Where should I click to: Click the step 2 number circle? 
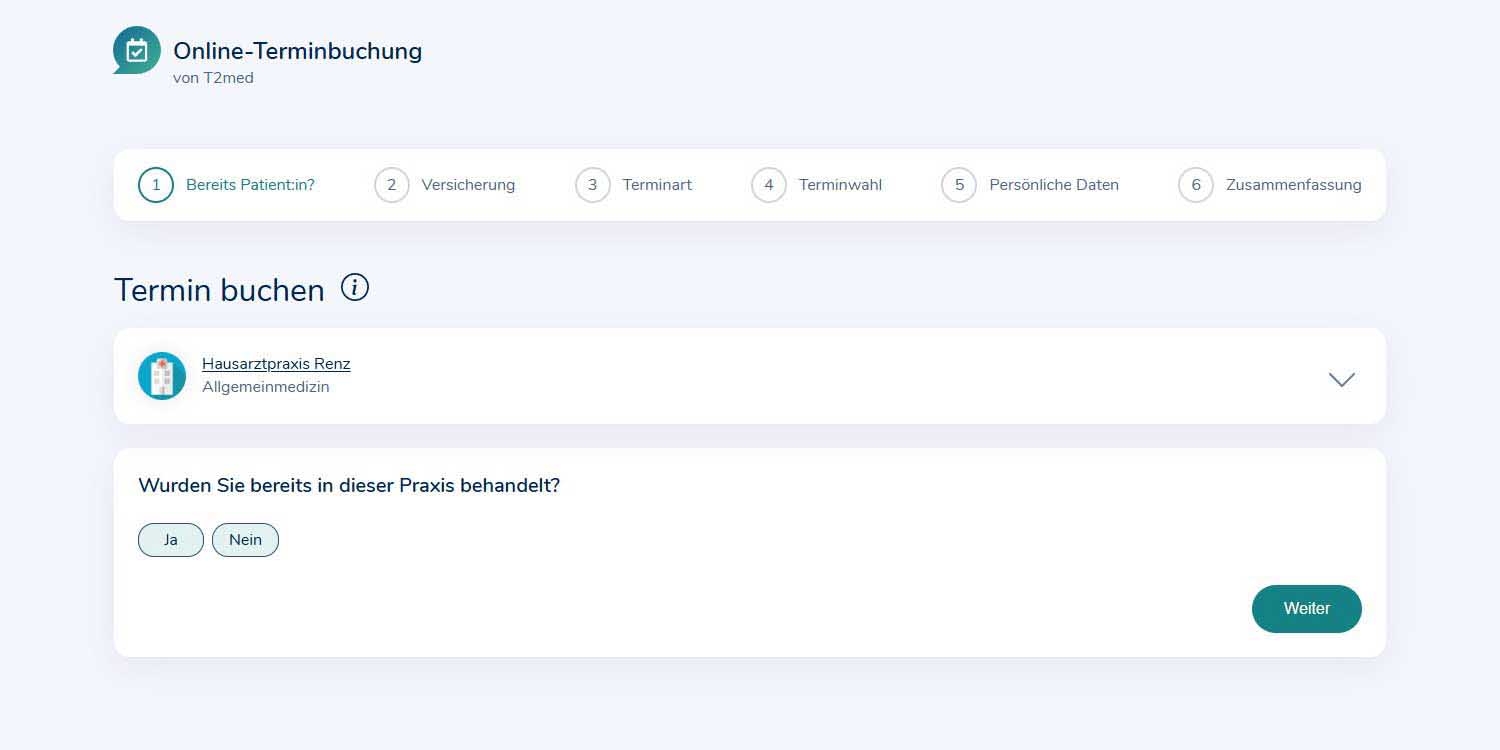pos(392,185)
